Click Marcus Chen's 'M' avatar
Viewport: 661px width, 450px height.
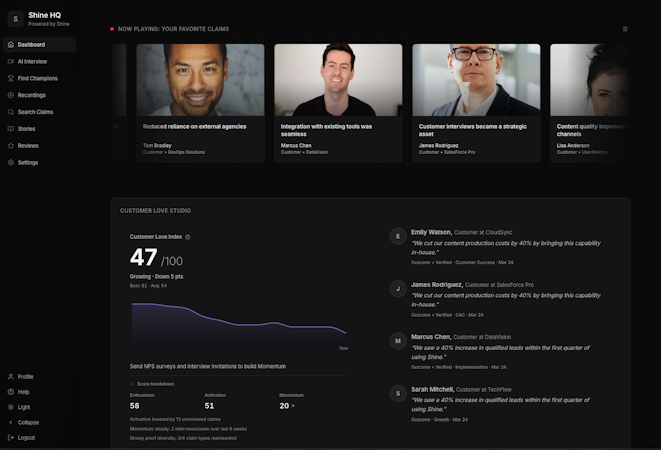(x=398, y=341)
